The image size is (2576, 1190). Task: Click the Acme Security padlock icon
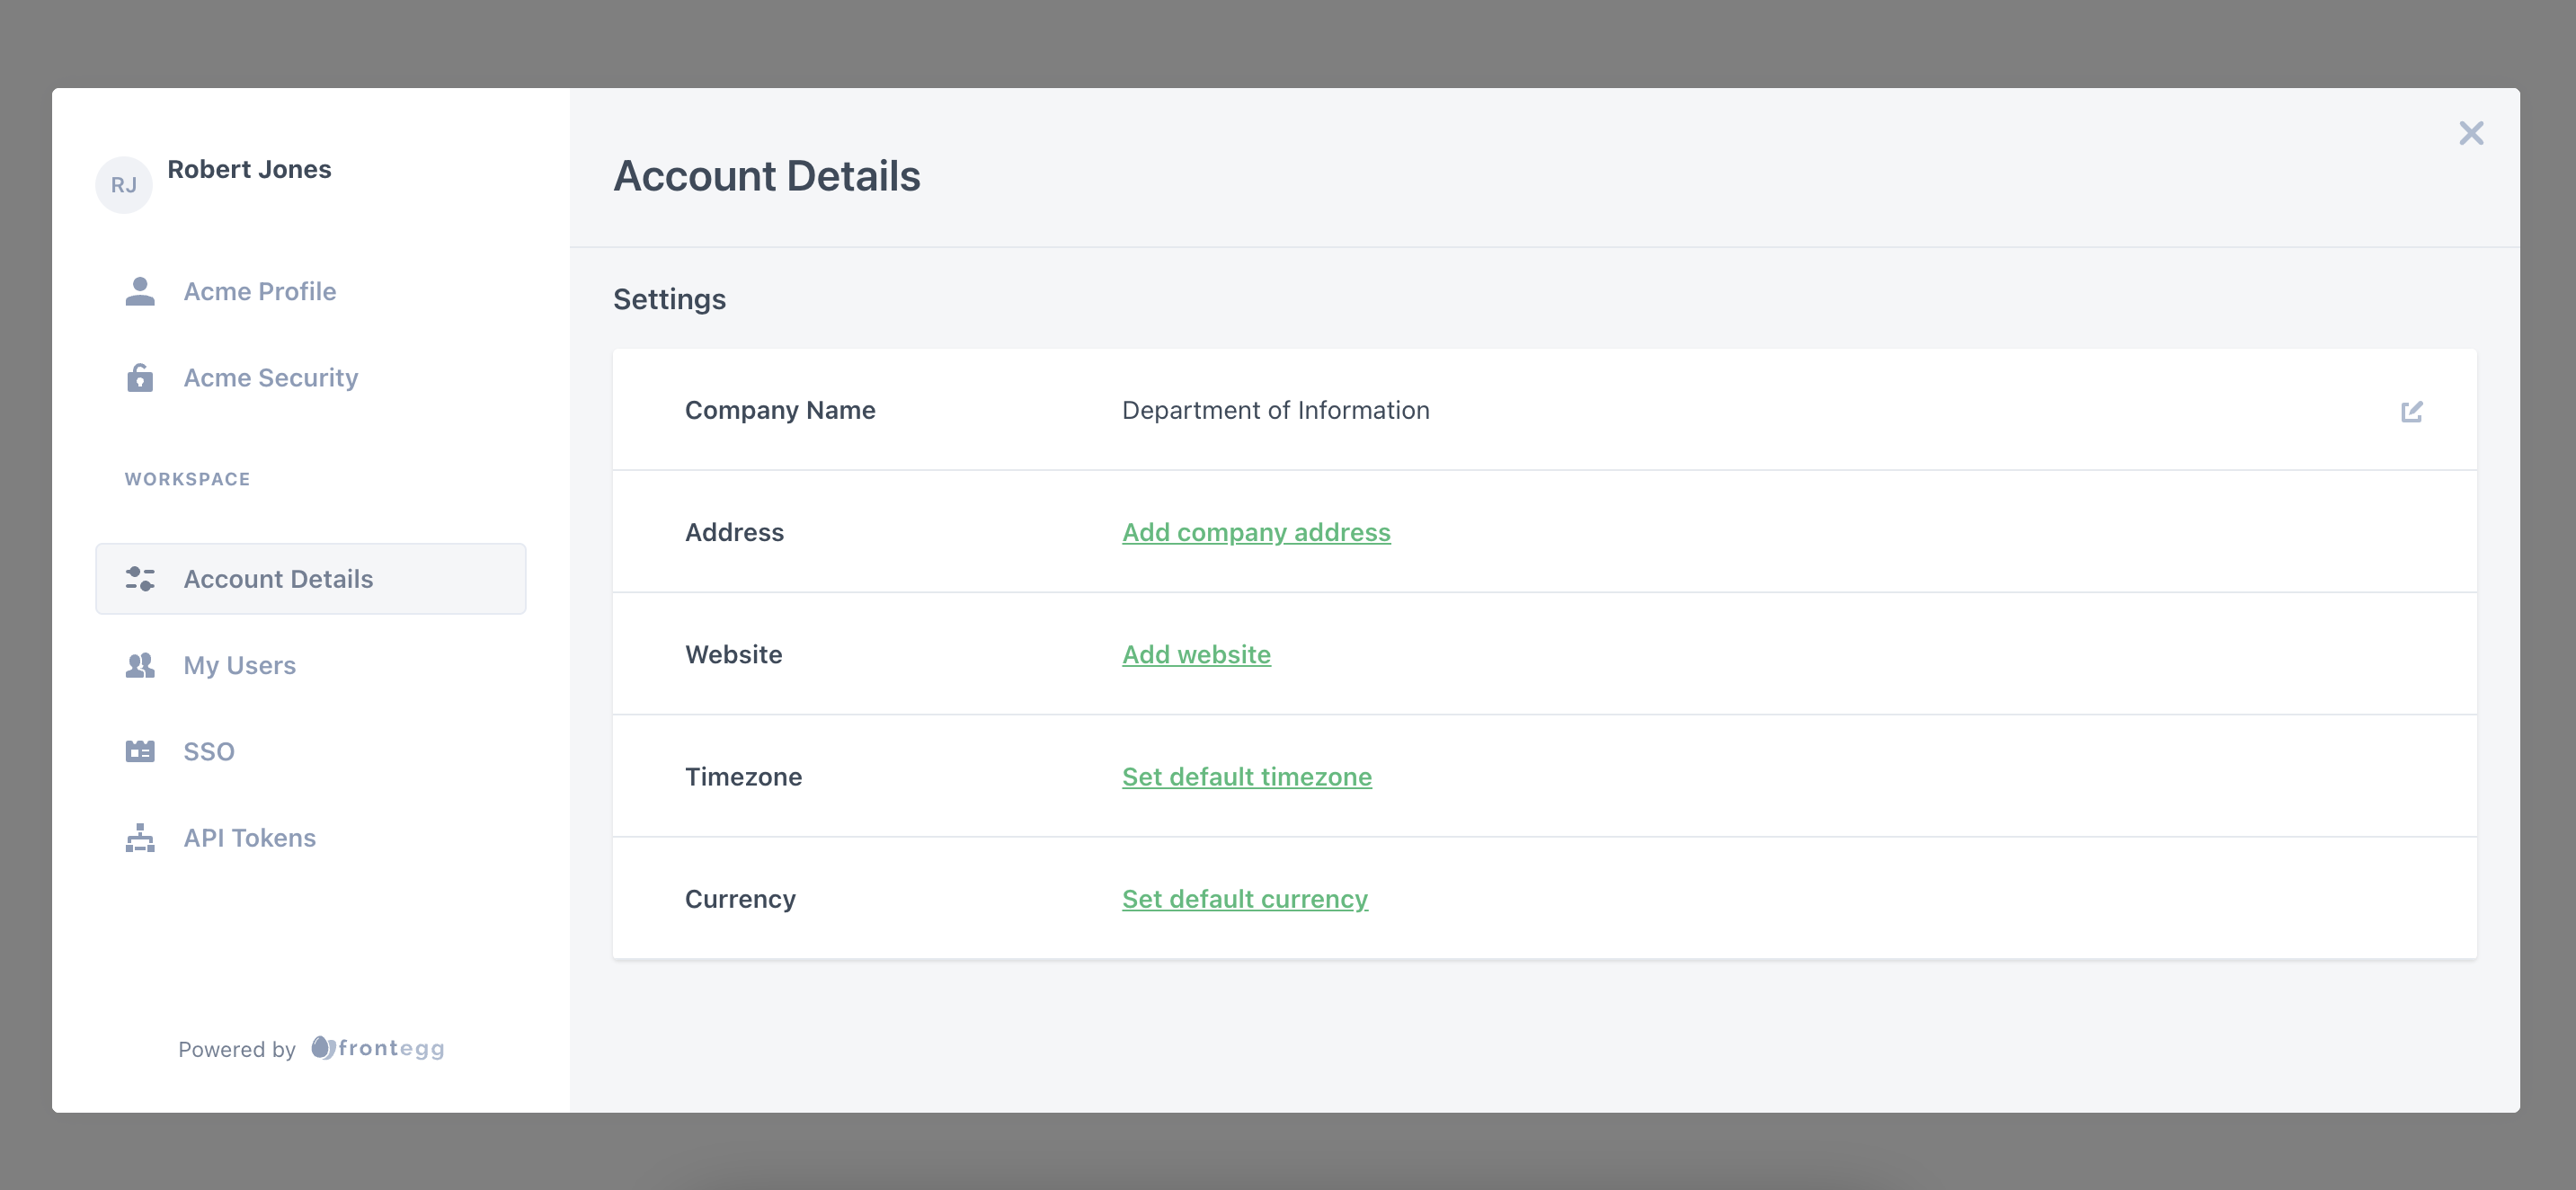140,378
